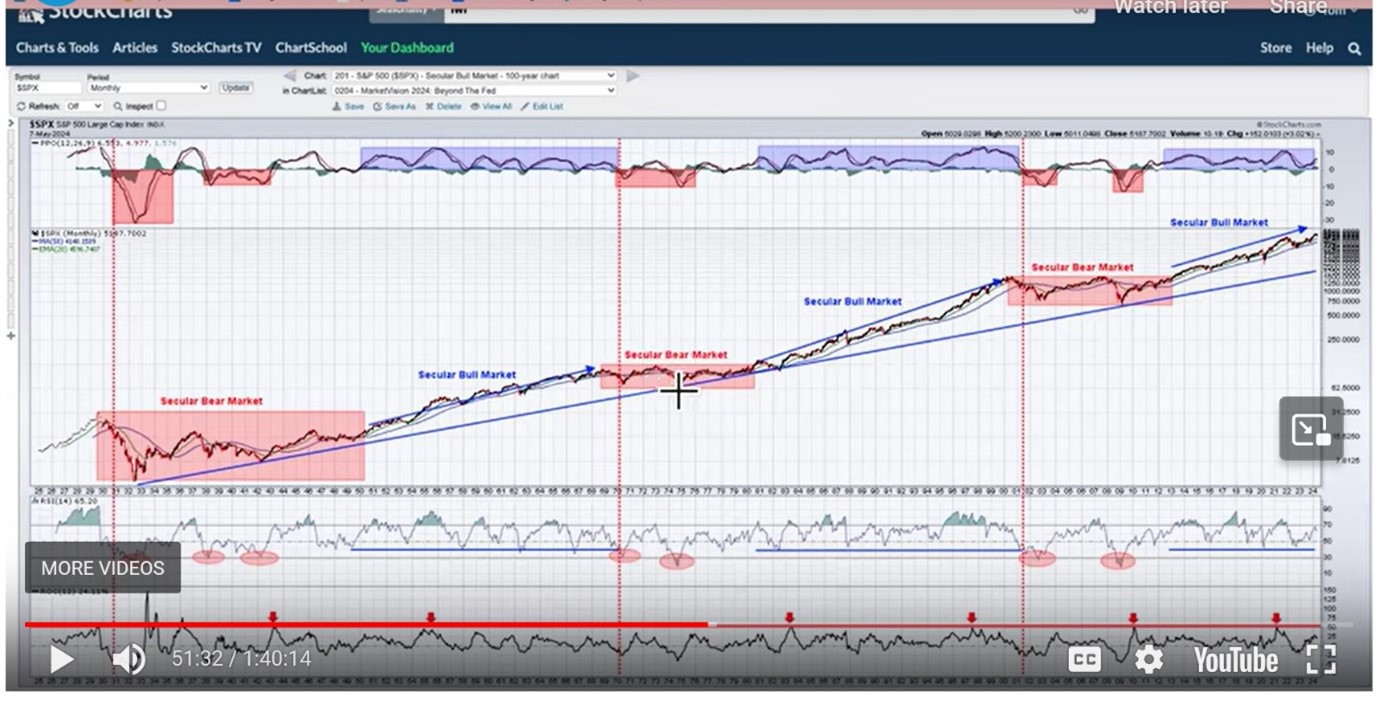This screenshot has height=701, width=1379.
Task: Enter fullscreen mode
Action: (1322, 659)
